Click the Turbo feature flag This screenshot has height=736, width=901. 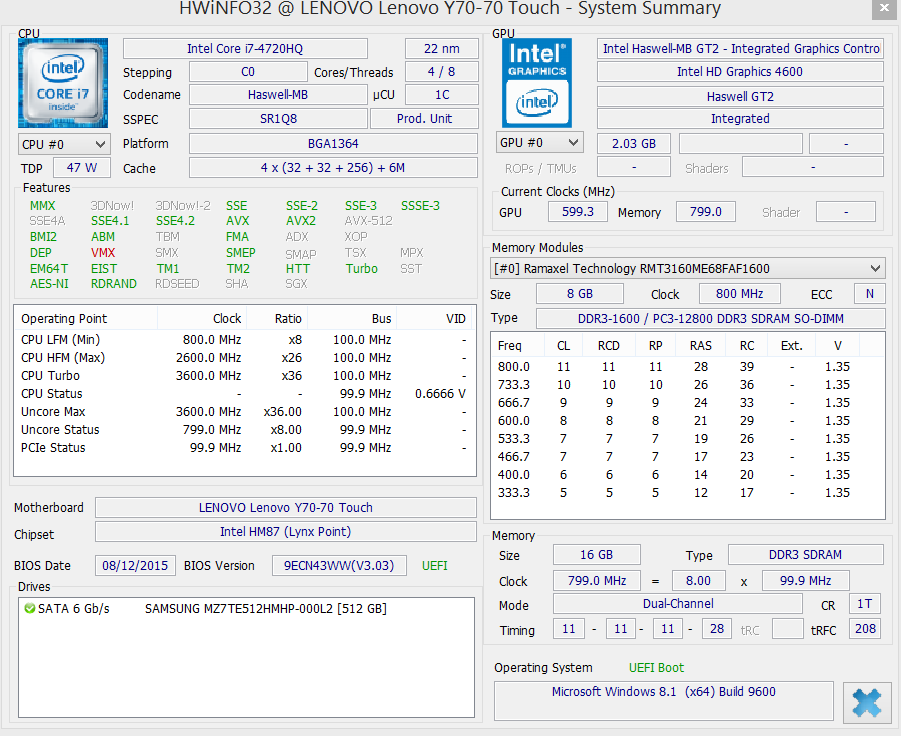pyautogui.click(x=361, y=269)
